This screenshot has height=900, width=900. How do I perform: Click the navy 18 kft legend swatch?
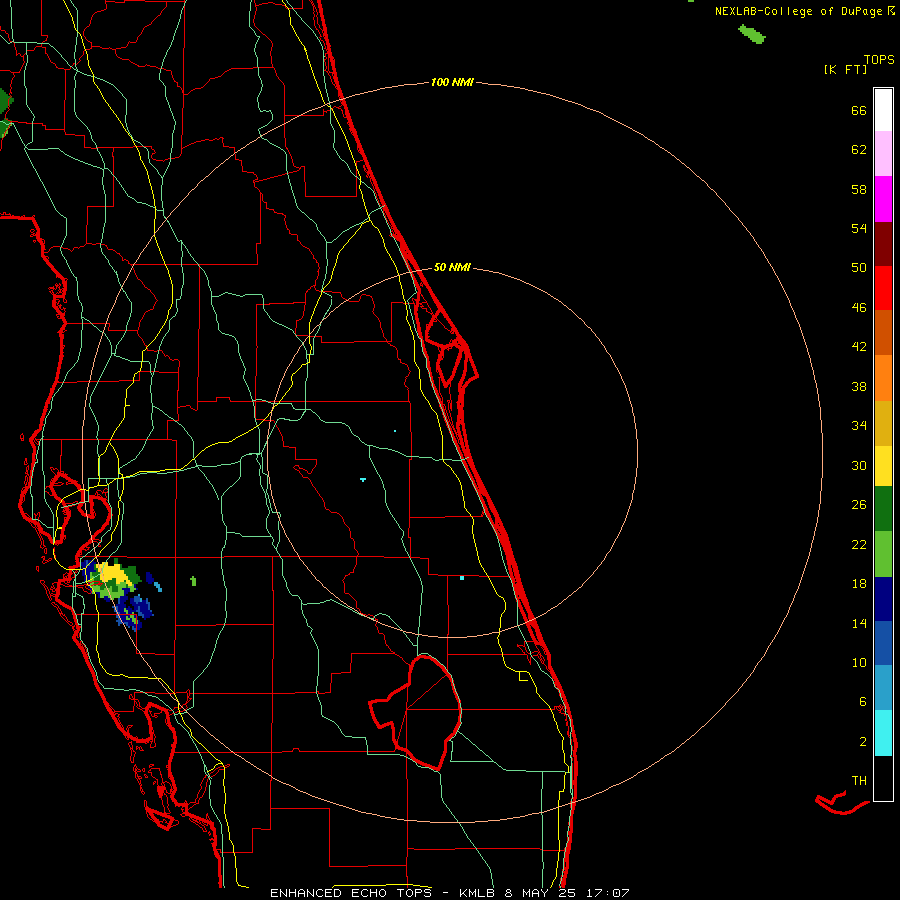coord(883,599)
